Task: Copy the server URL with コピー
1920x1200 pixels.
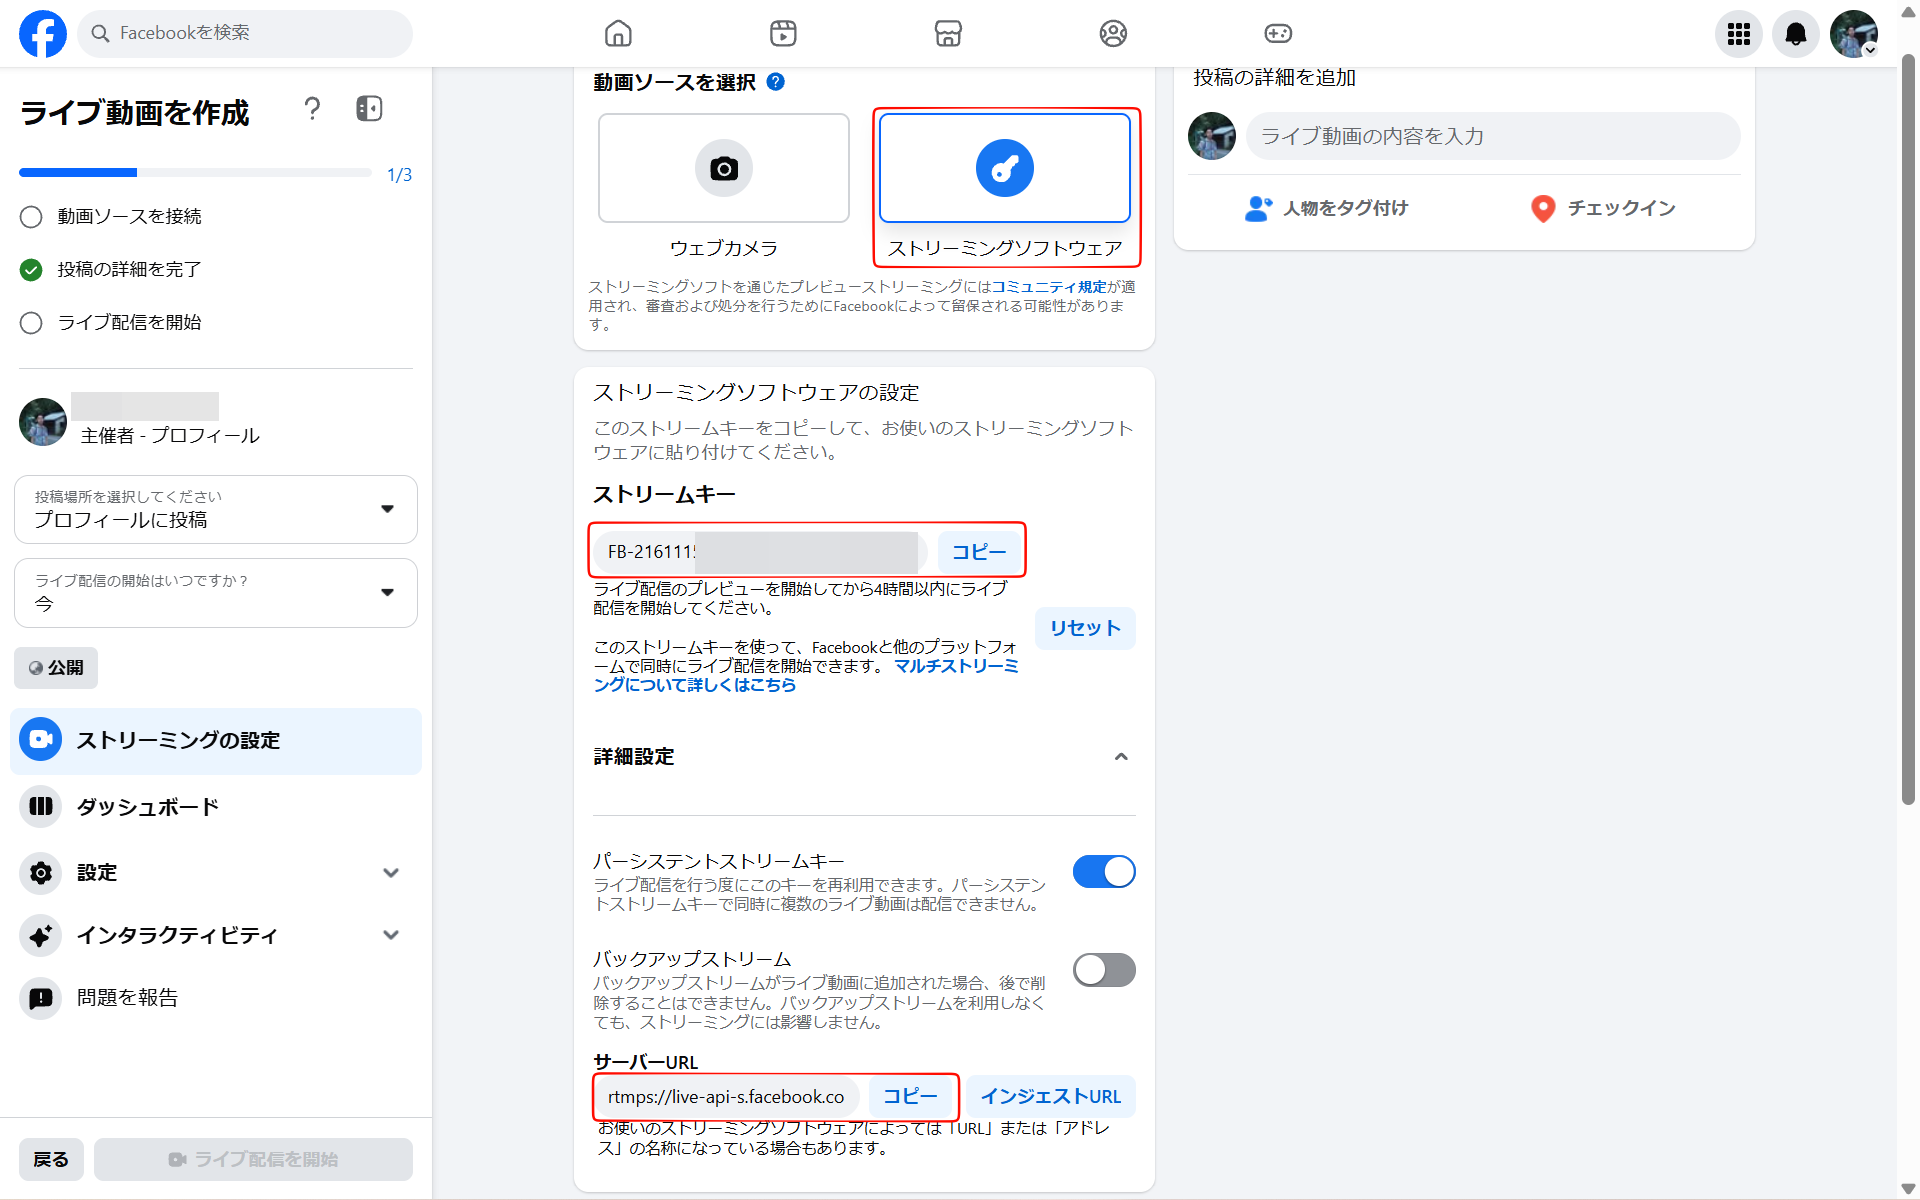Action: (x=910, y=1097)
